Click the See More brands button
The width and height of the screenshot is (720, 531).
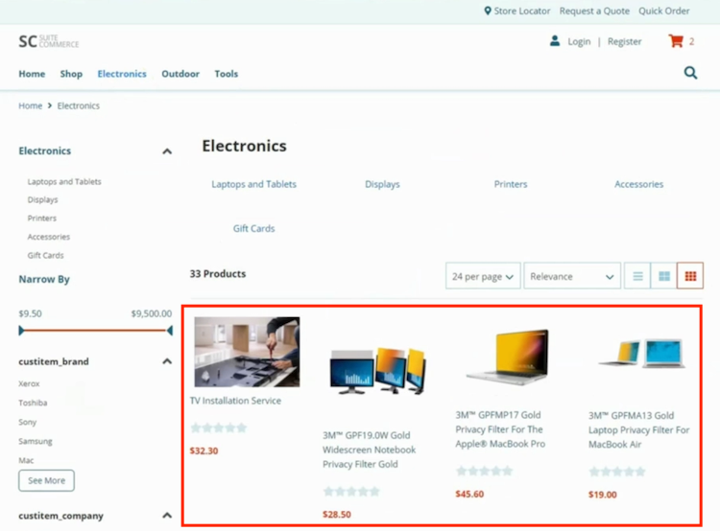46,480
